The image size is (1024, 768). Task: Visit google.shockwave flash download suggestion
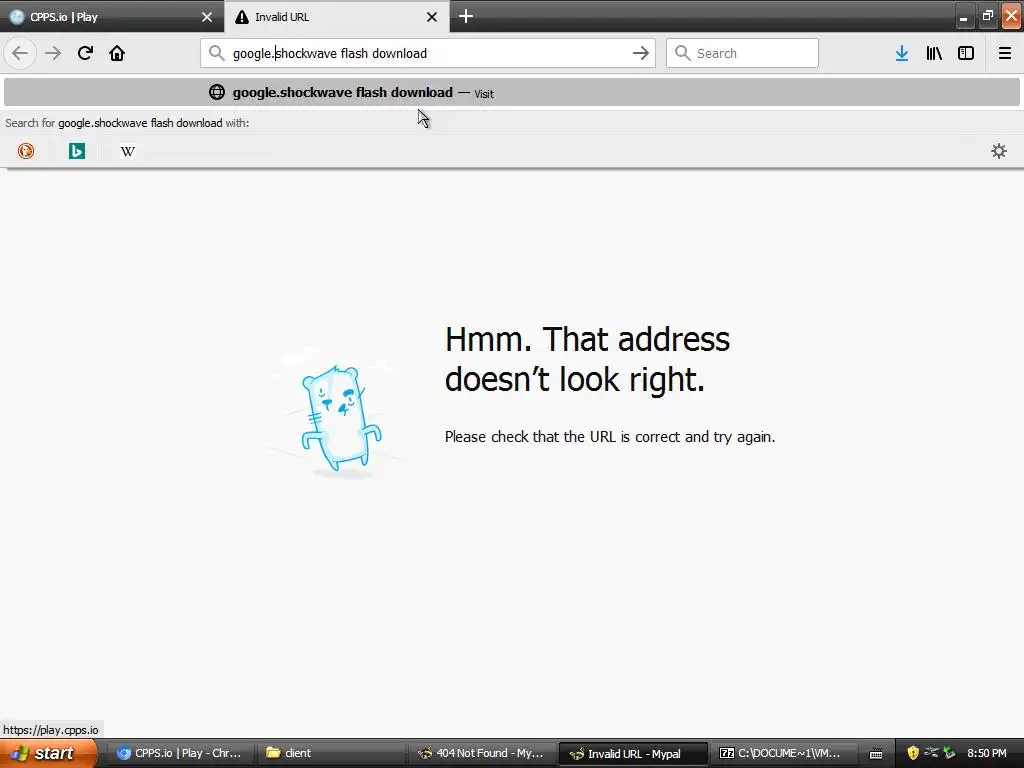click(512, 92)
